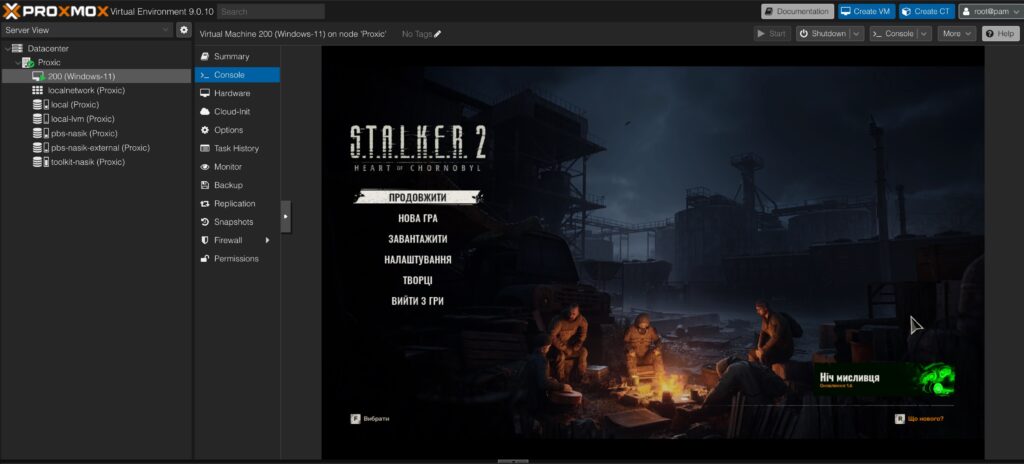Click the Proxmox logo
Viewport: 1024px width, 464px height.
coord(56,11)
